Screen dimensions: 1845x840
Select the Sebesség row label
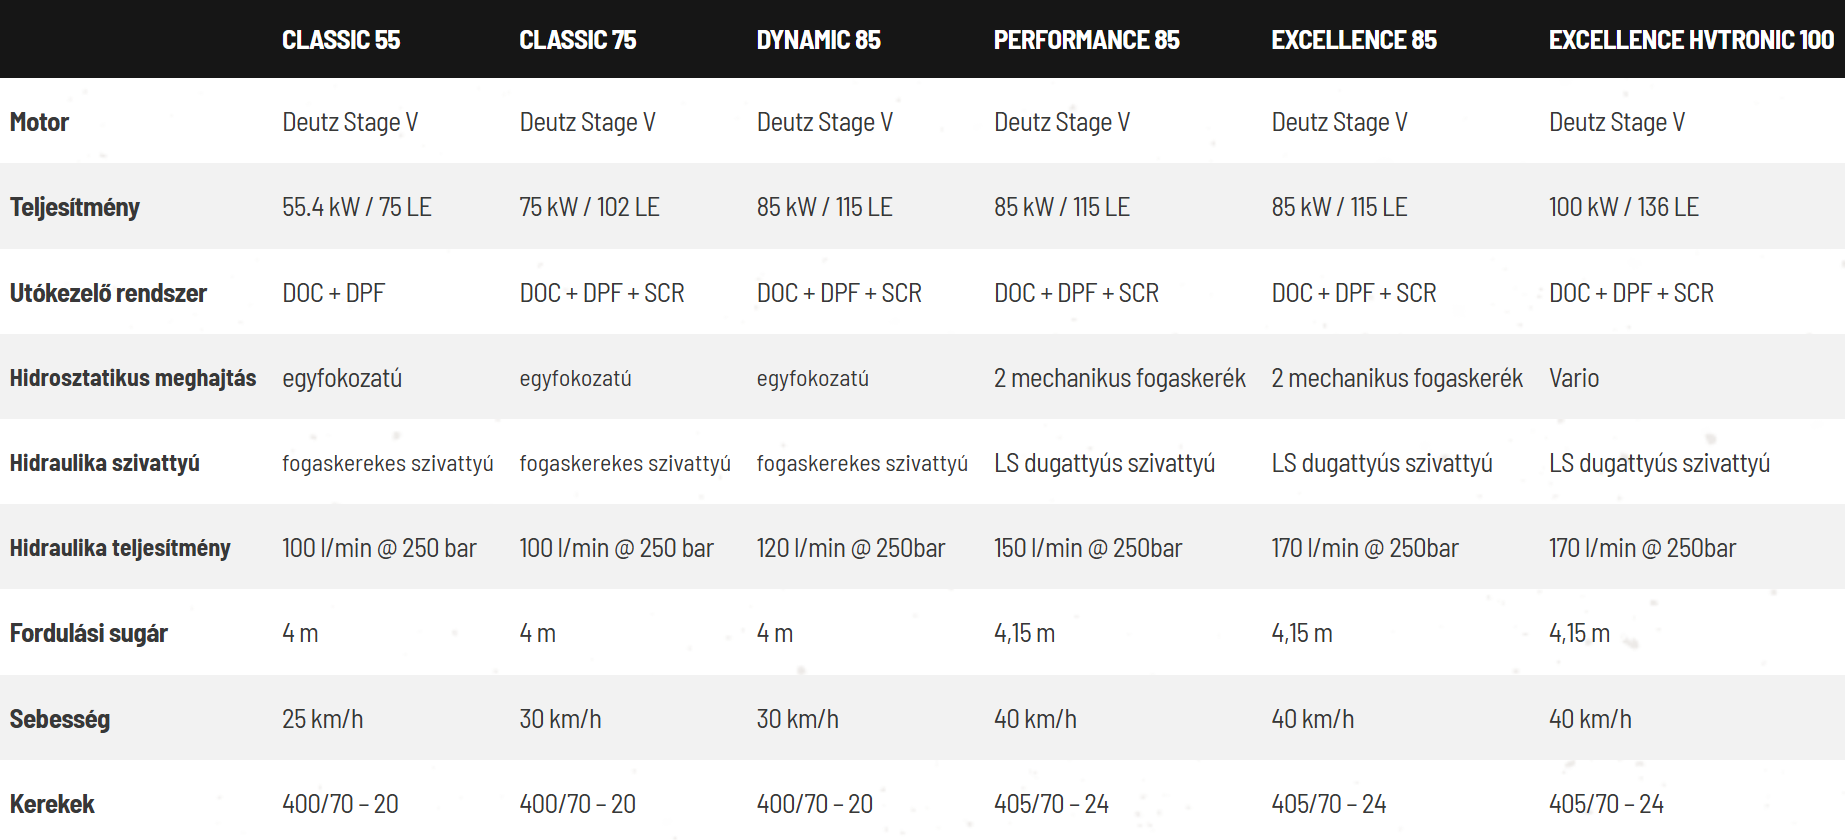(60, 719)
